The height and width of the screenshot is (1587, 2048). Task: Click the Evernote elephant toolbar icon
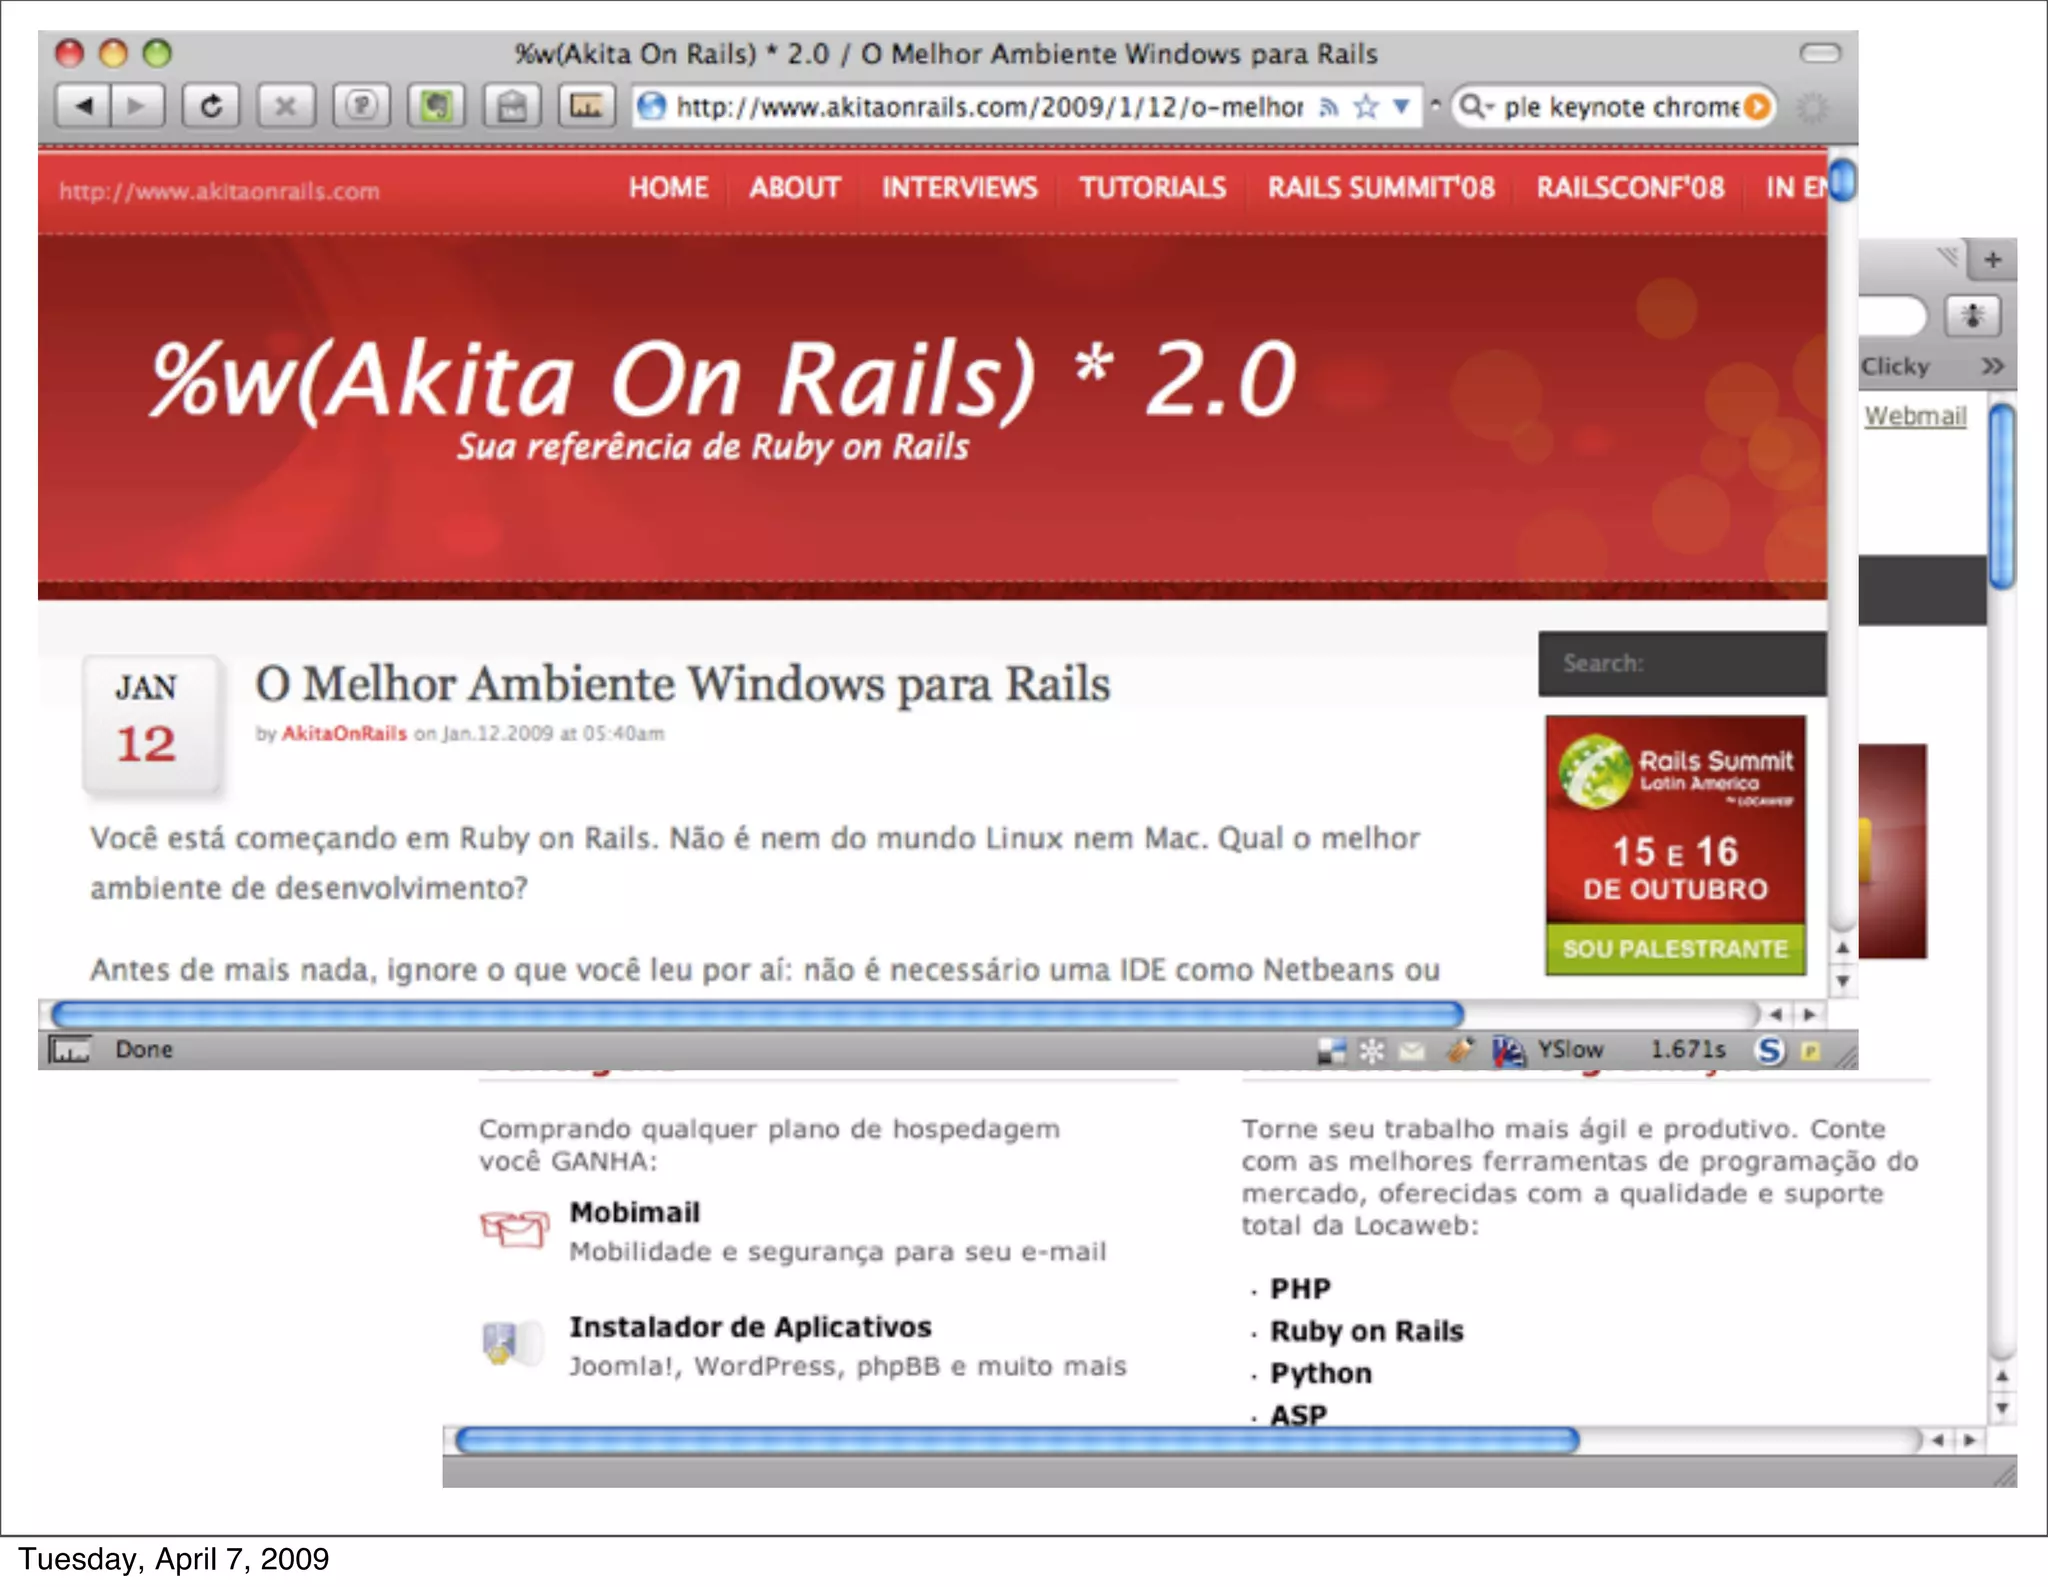tap(436, 106)
